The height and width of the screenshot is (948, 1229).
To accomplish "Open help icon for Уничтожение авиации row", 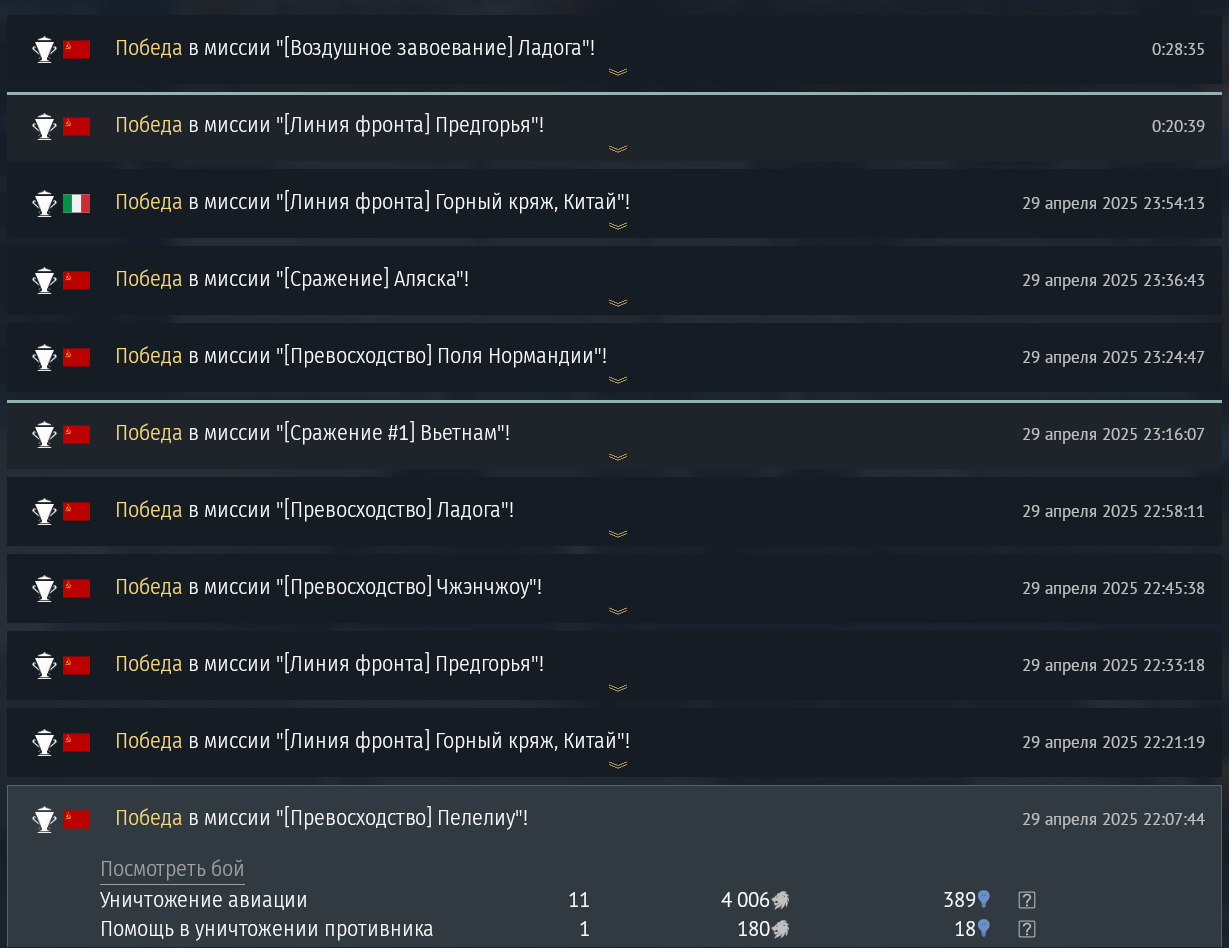I will (x=1026, y=900).
